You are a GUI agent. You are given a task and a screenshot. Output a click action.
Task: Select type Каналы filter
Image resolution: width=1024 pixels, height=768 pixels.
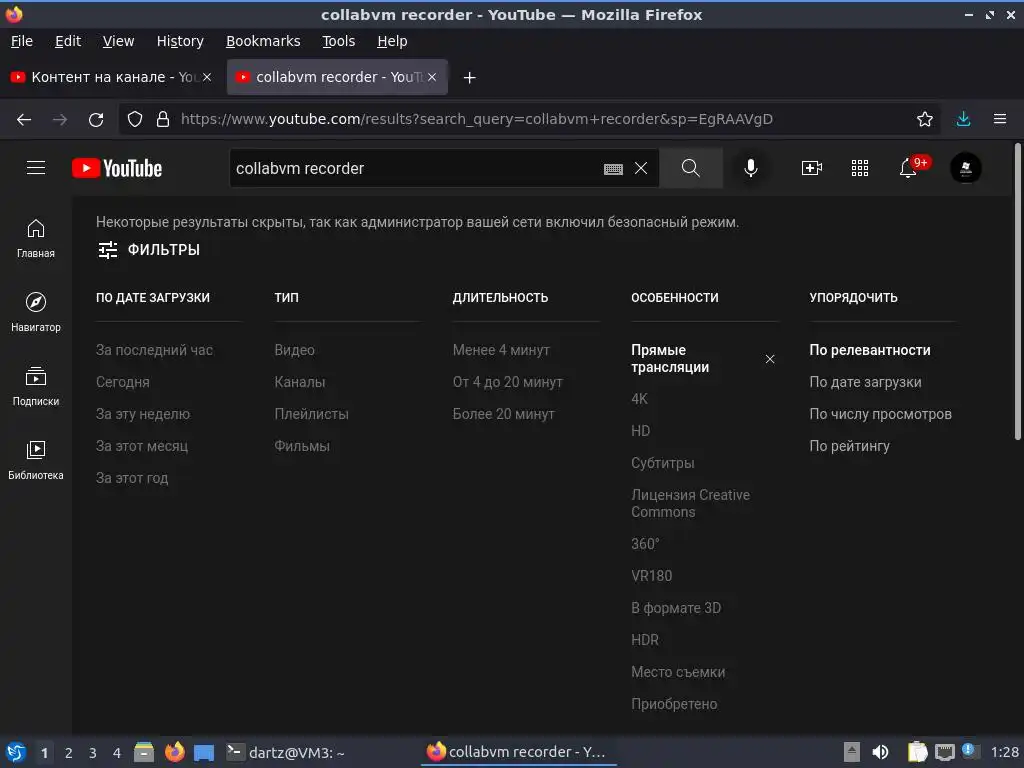[x=300, y=382]
